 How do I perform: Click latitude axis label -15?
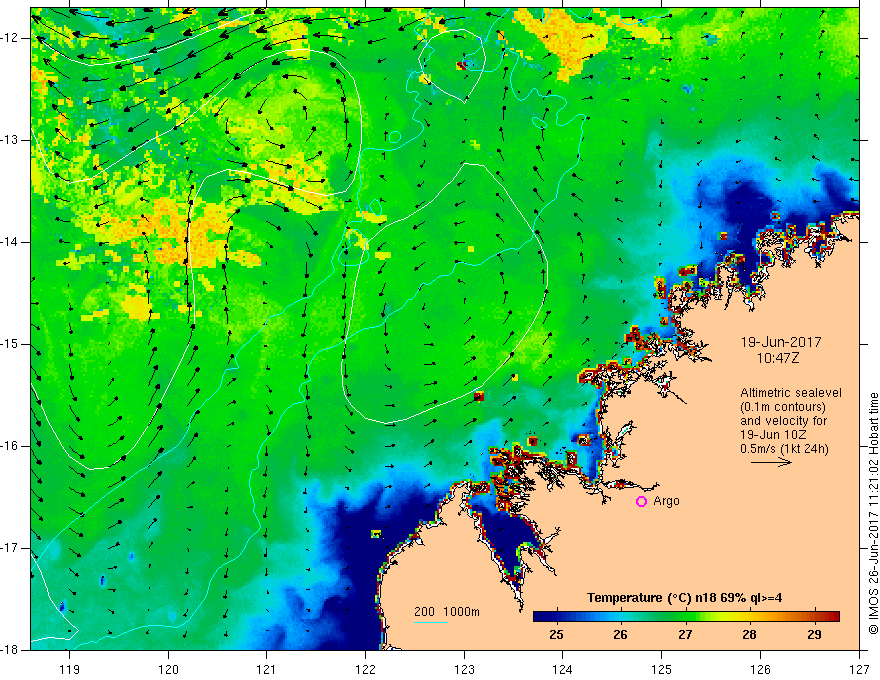tap(10, 344)
